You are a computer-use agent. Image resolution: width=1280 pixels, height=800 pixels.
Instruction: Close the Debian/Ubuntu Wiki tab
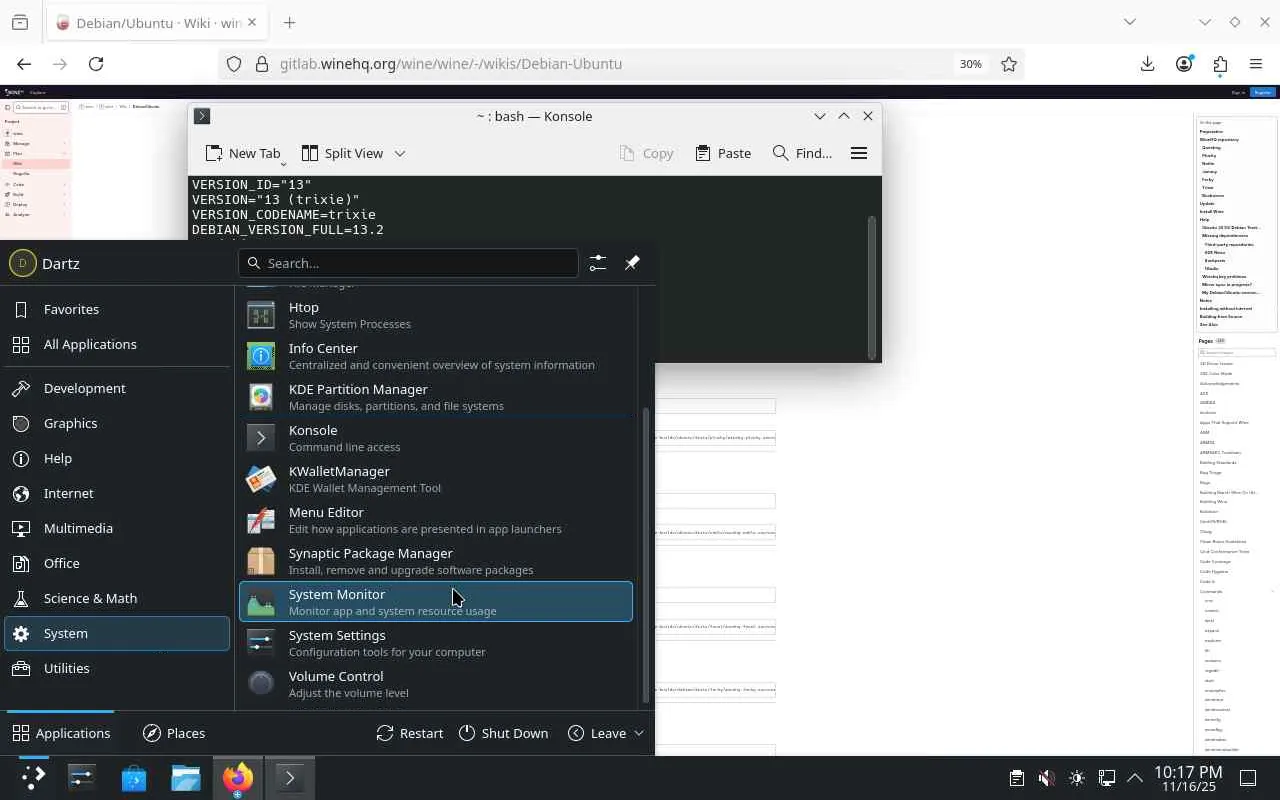click(252, 22)
